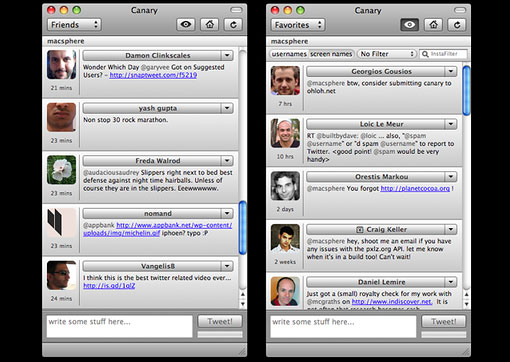
Task: Refresh timeline in right Canary window
Action: click(x=457, y=25)
